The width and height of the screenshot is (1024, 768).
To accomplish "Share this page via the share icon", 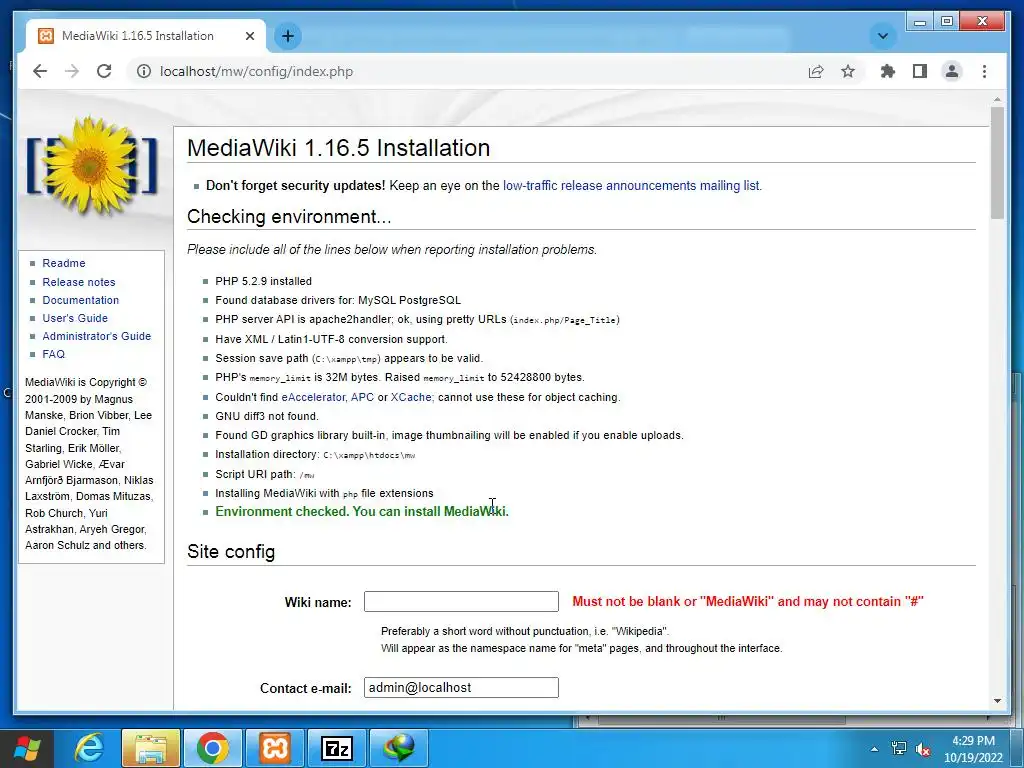I will 816,71.
